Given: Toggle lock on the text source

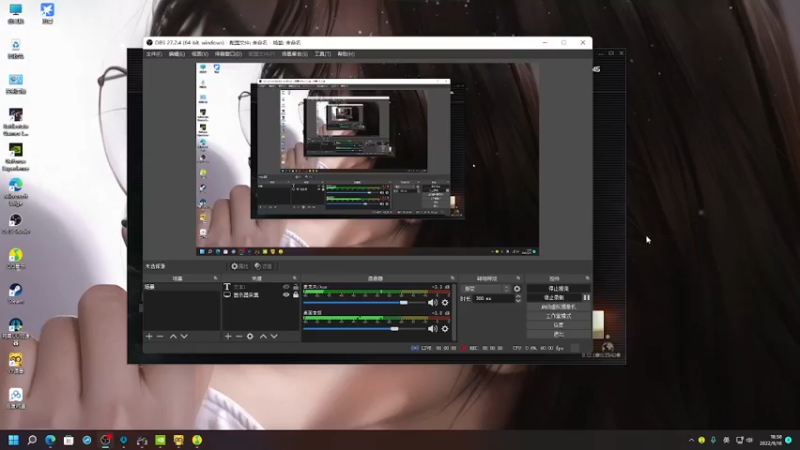Looking at the screenshot, I should (295, 287).
